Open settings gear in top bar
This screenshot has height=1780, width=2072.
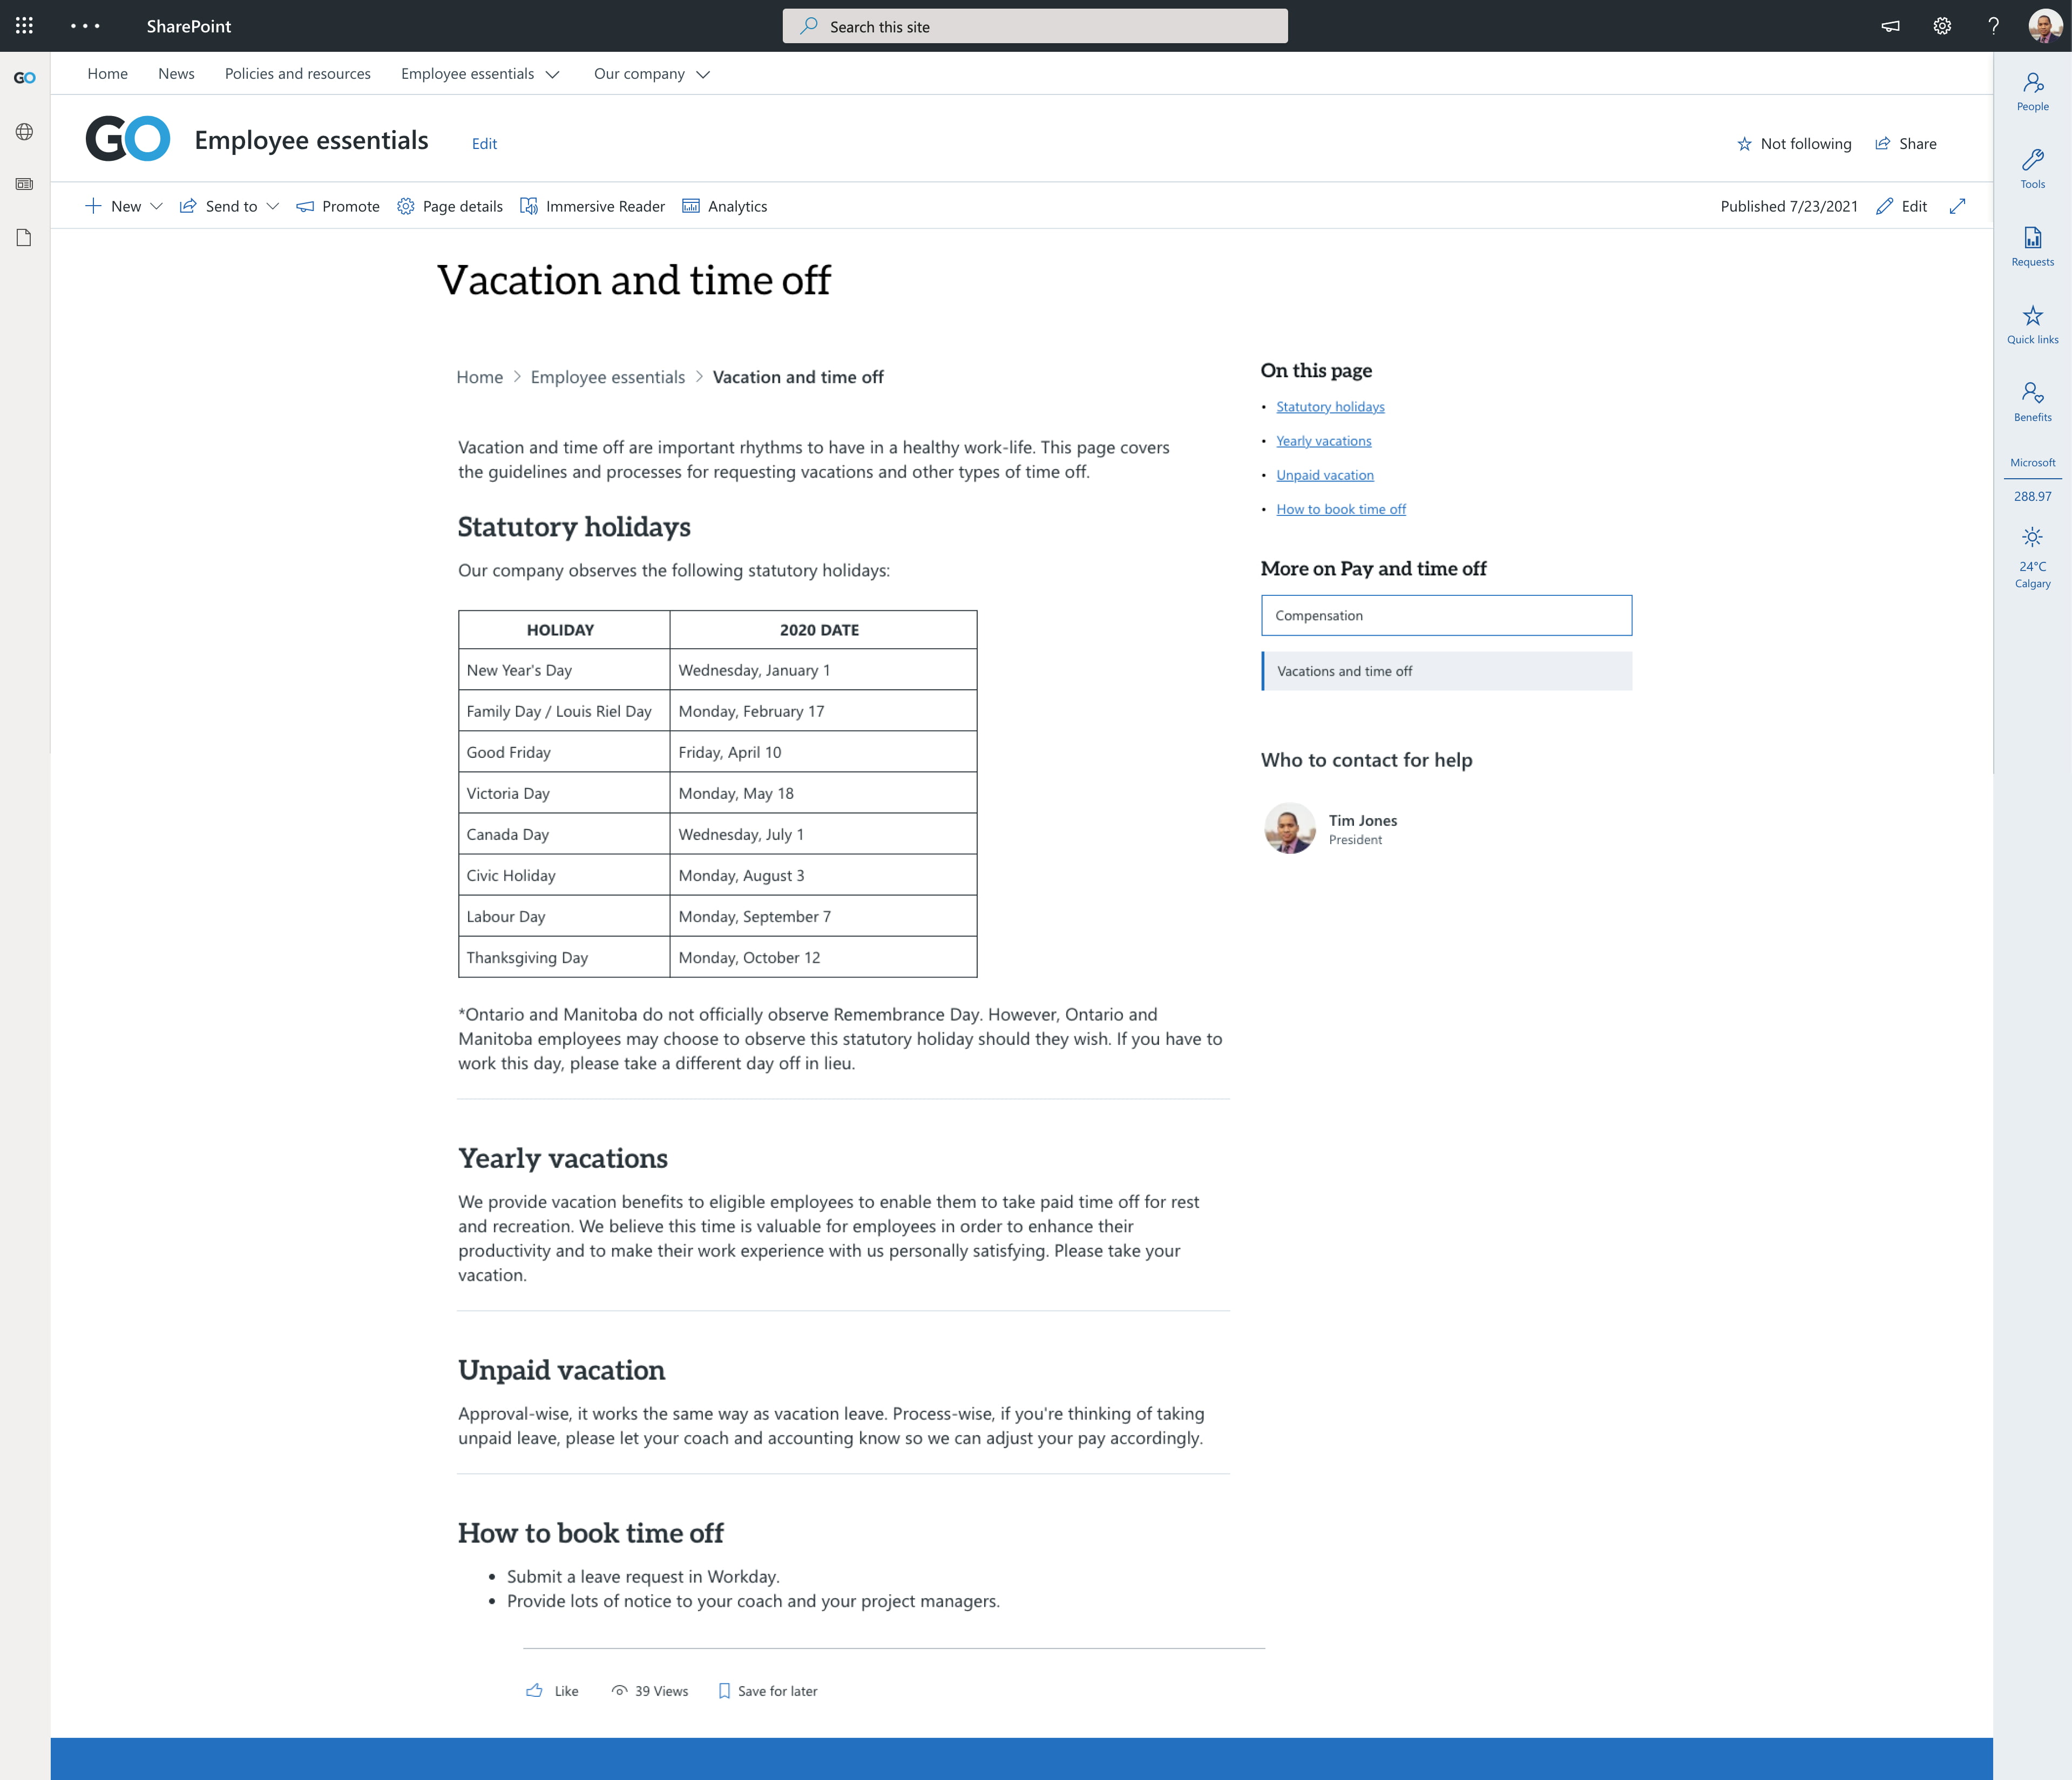pos(1941,26)
